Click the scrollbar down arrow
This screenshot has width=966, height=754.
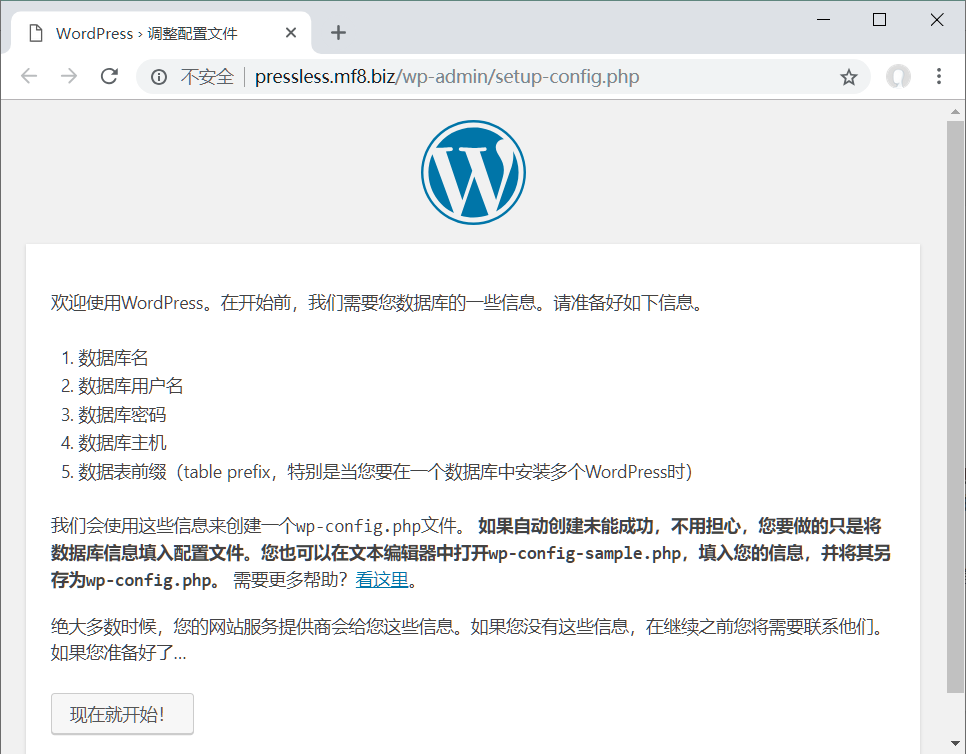pos(956,743)
